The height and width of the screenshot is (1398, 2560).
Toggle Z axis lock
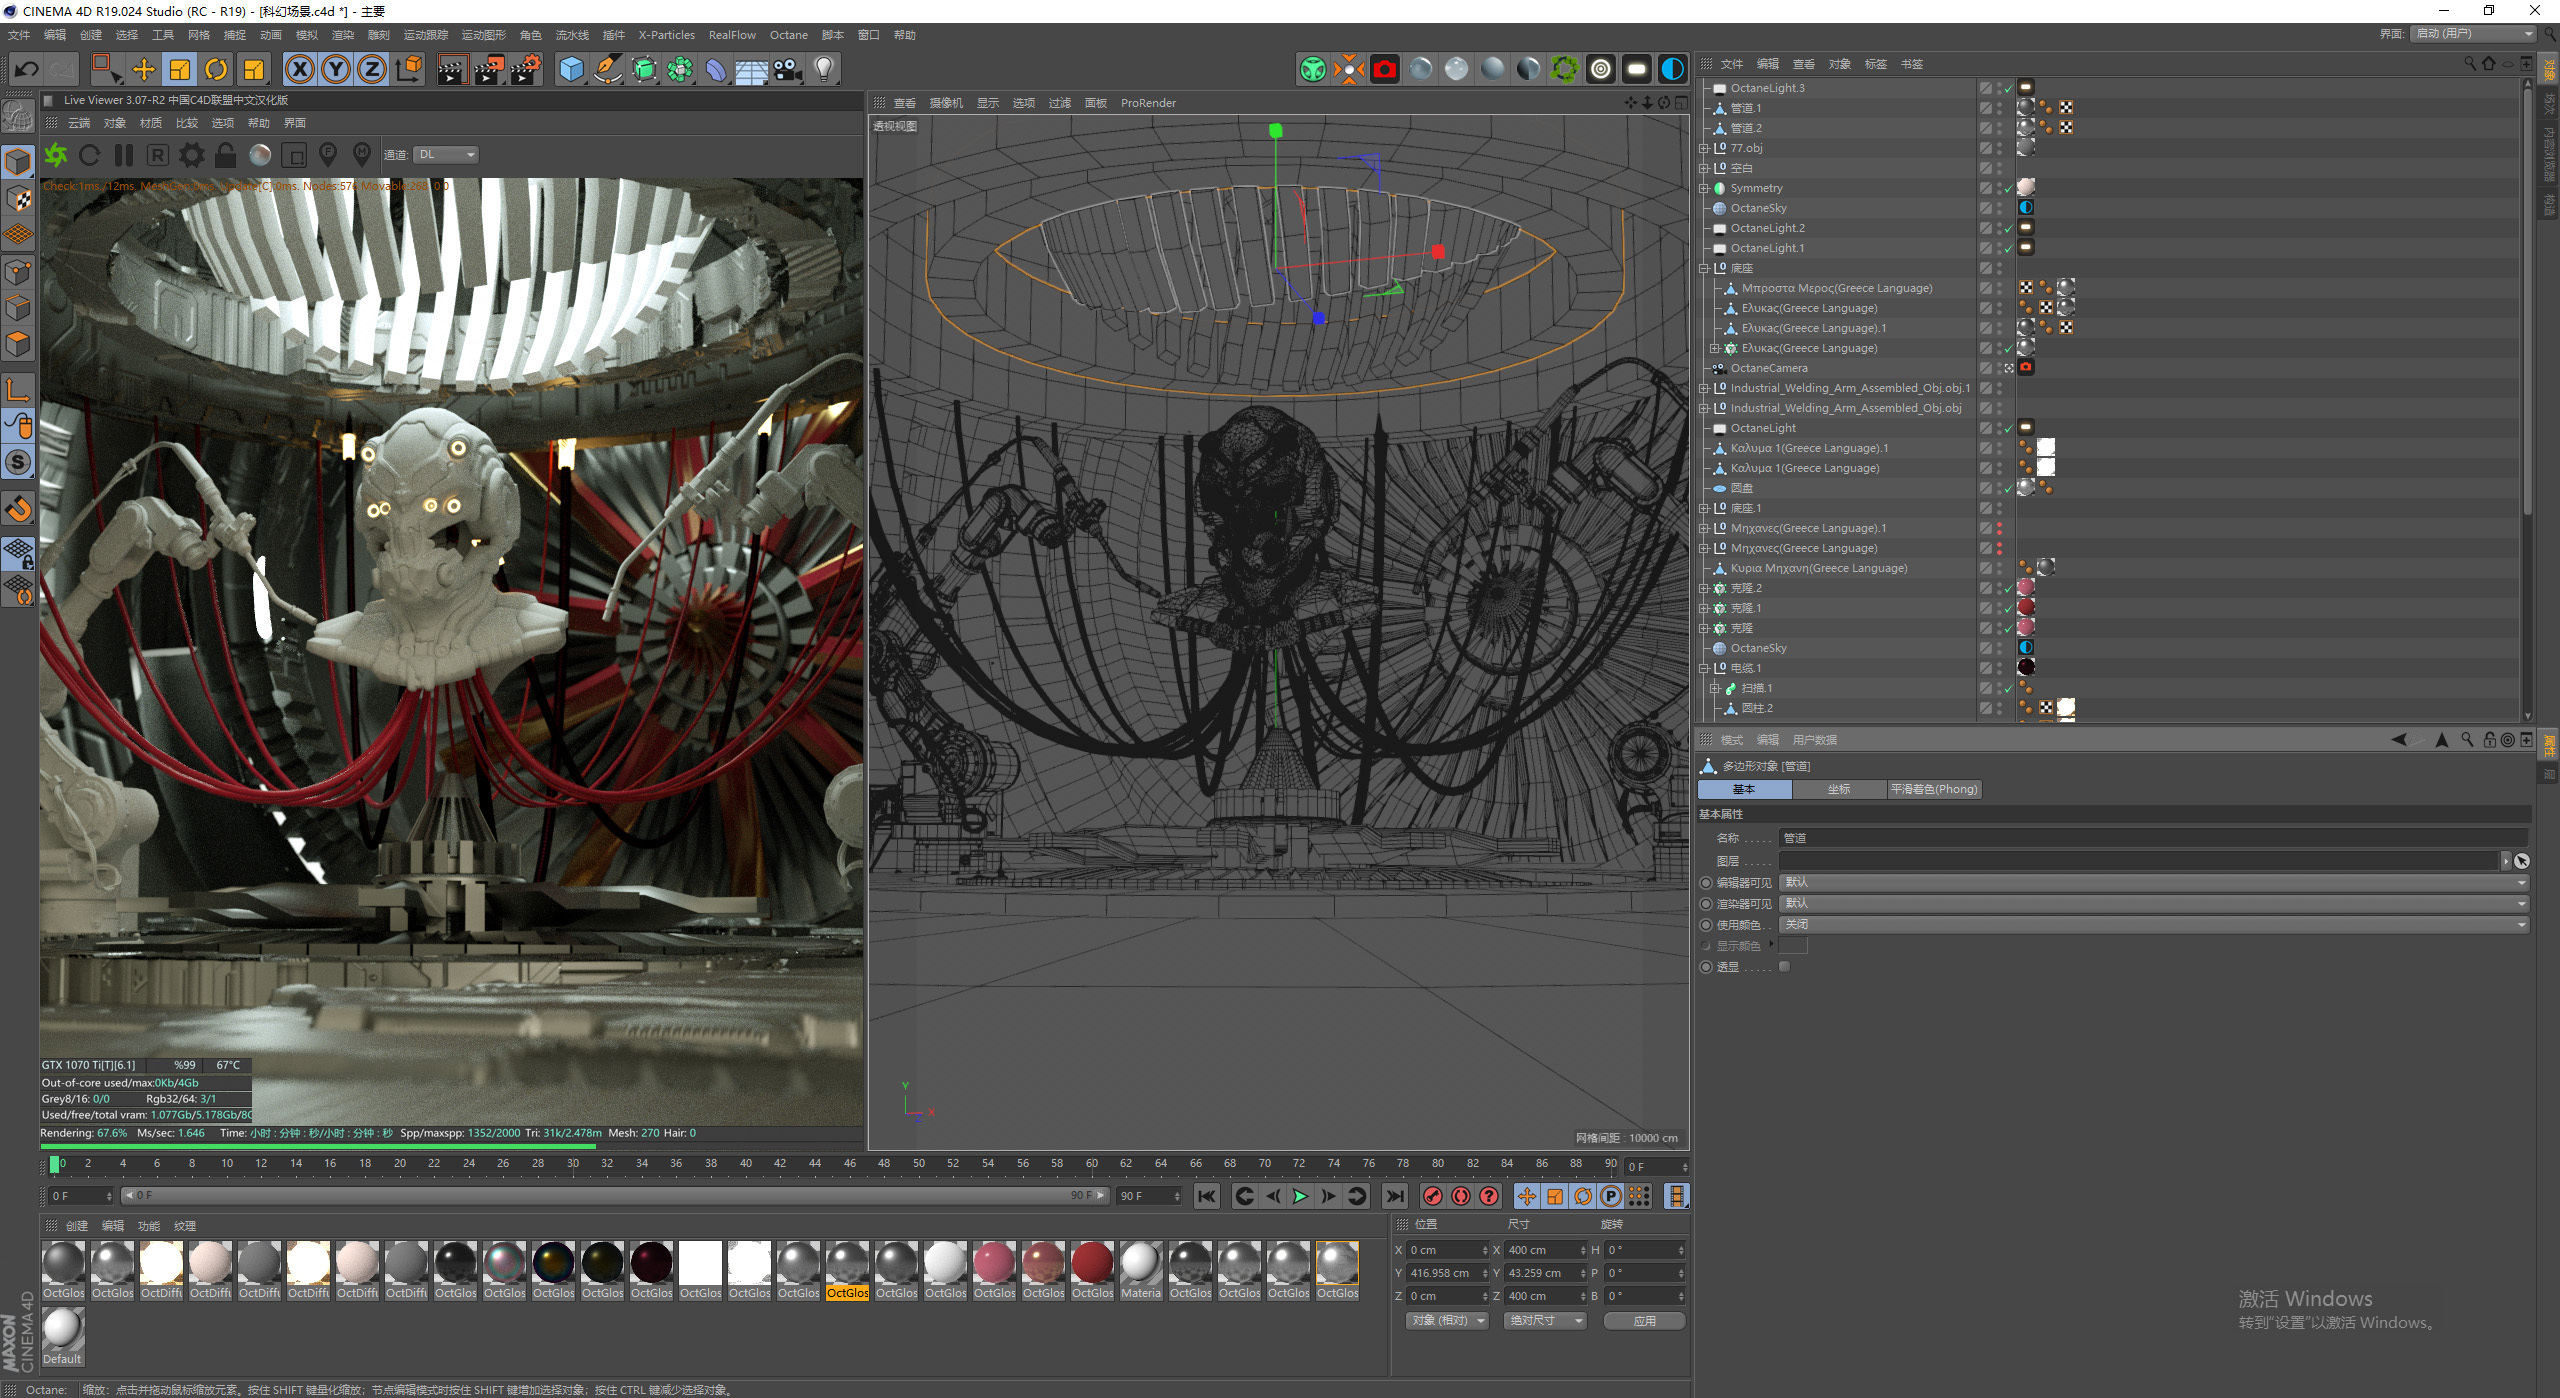372,69
